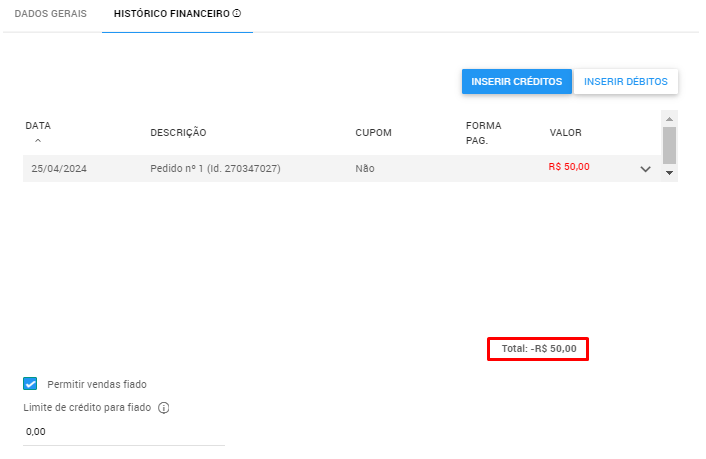Switch to the Dados Gerais tab

50,15
